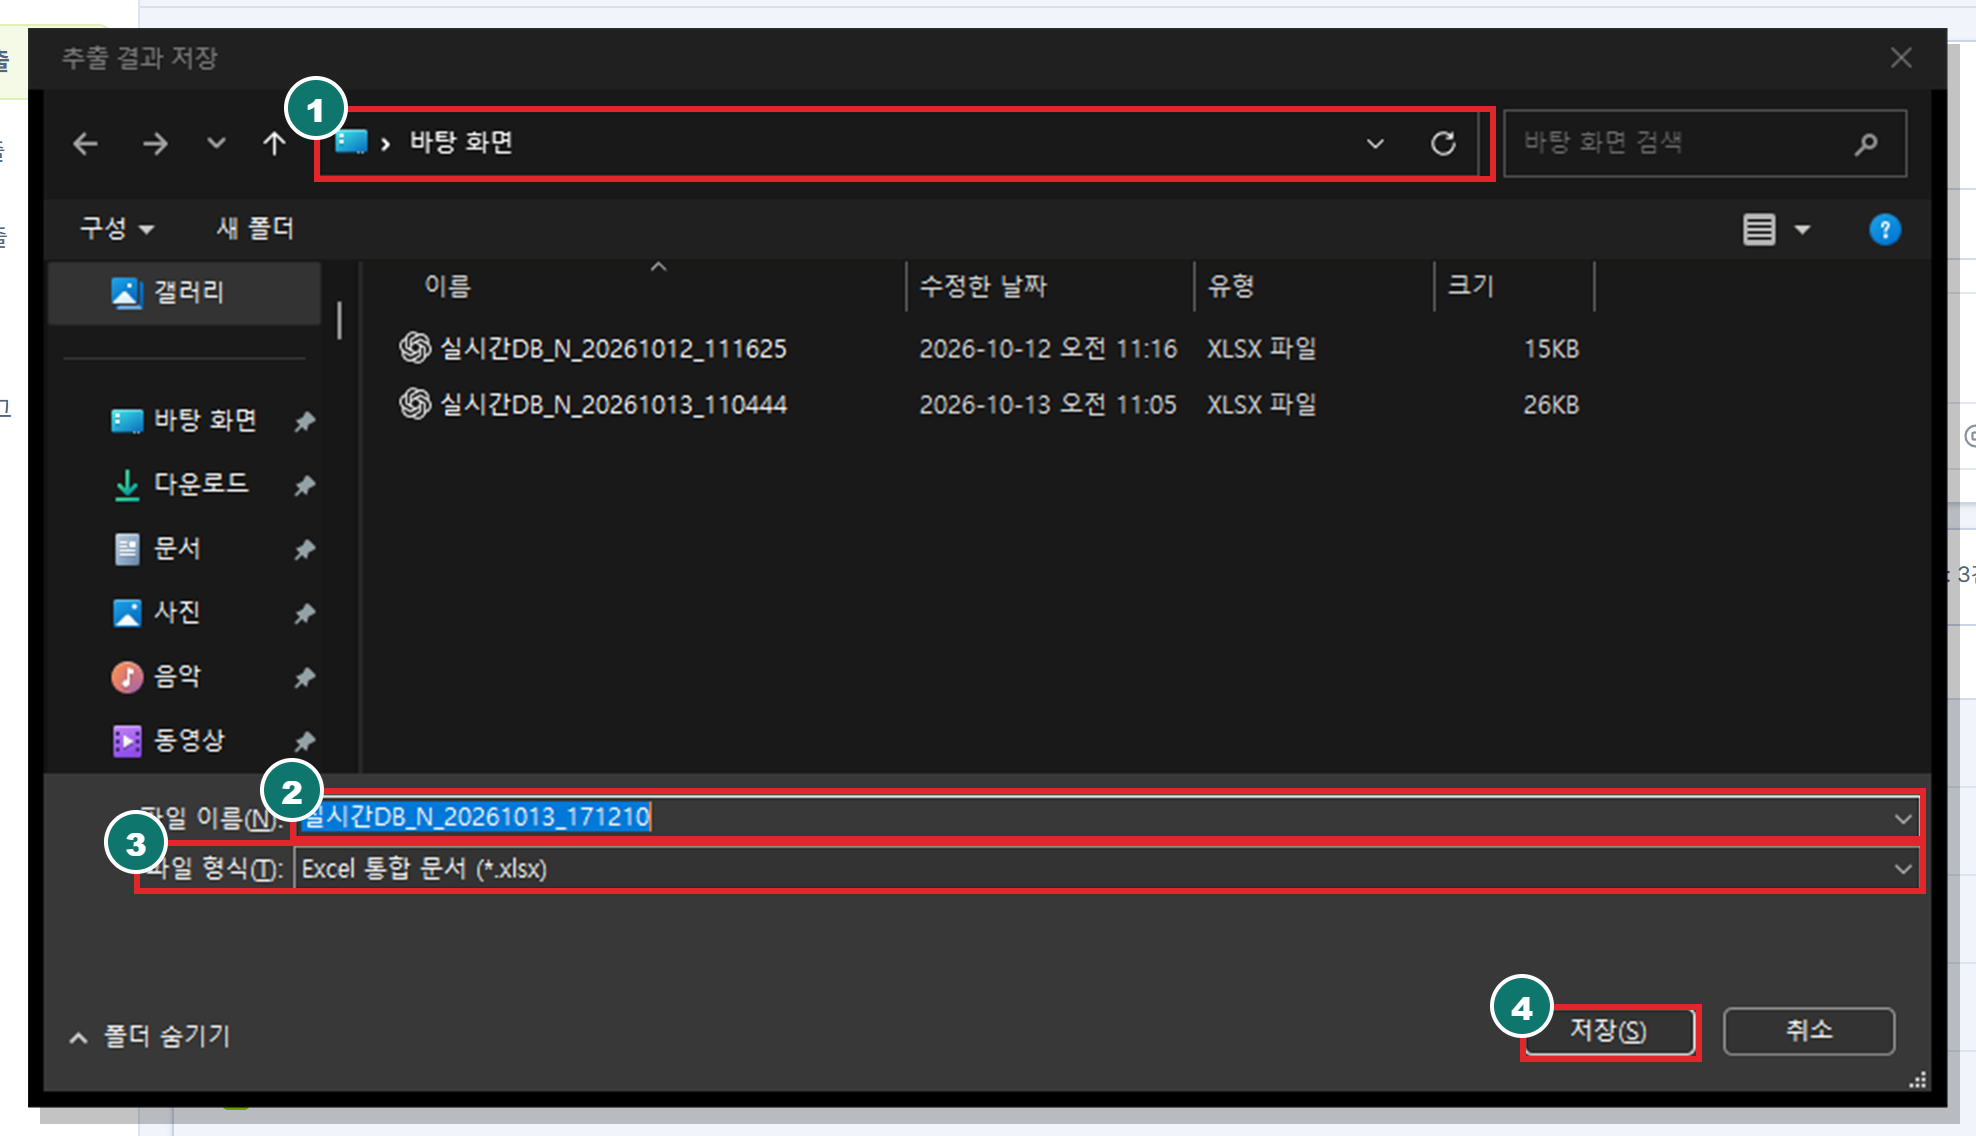The image size is (1976, 1136).
Task: Open help with the blue question mark icon
Action: click(x=1885, y=230)
